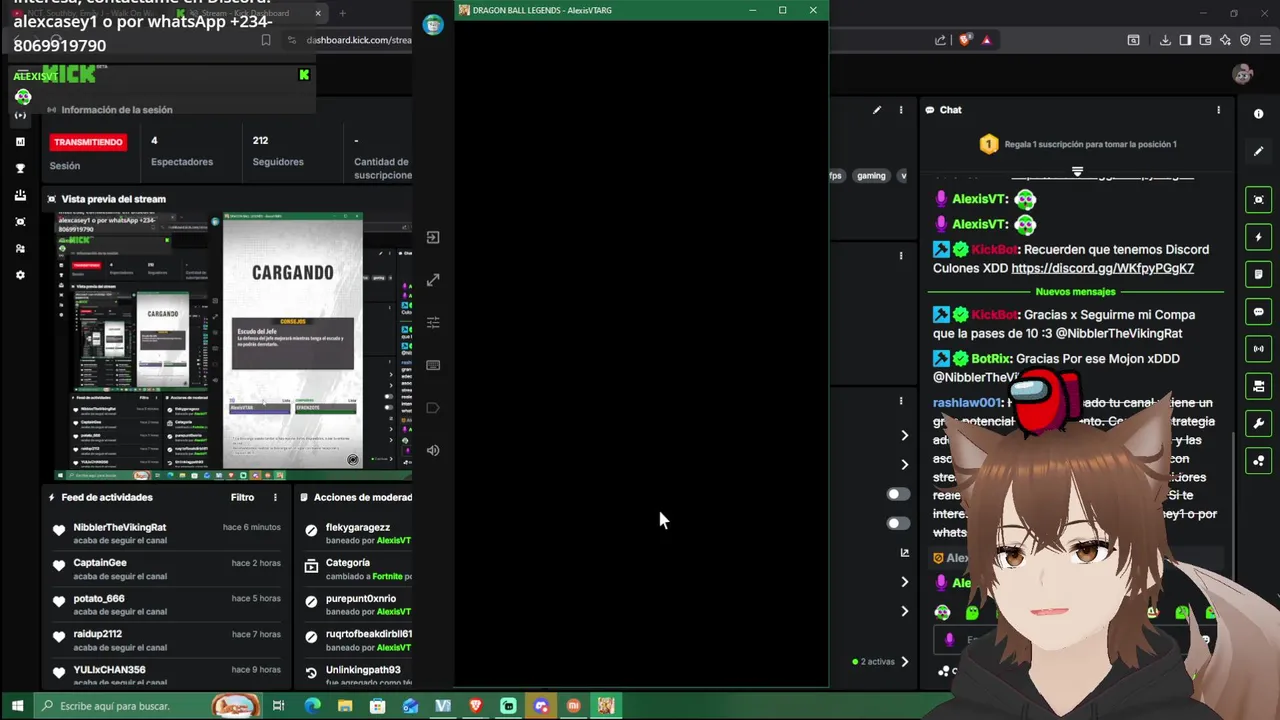Screen dimensions: 1280x720
Task: Open the Filtro dropdown in activity feed
Action: 243,497
